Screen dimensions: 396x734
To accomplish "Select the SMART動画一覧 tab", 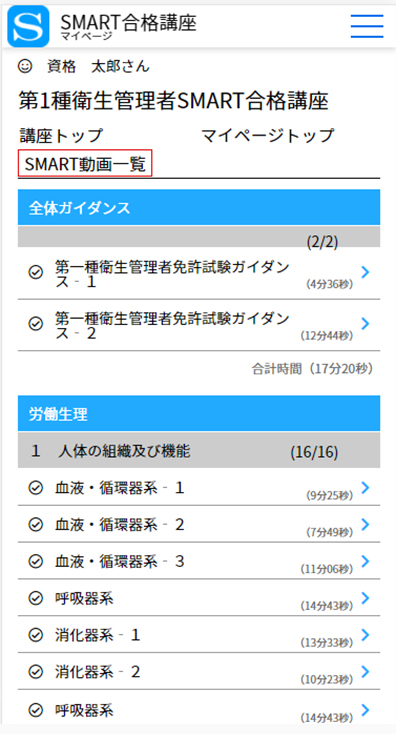I will [x=85, y=164].
